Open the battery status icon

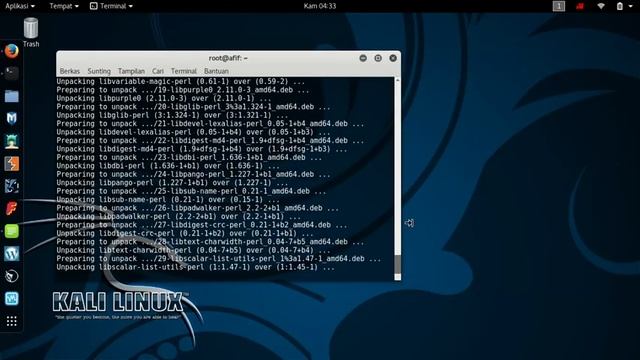pos(620,6)
